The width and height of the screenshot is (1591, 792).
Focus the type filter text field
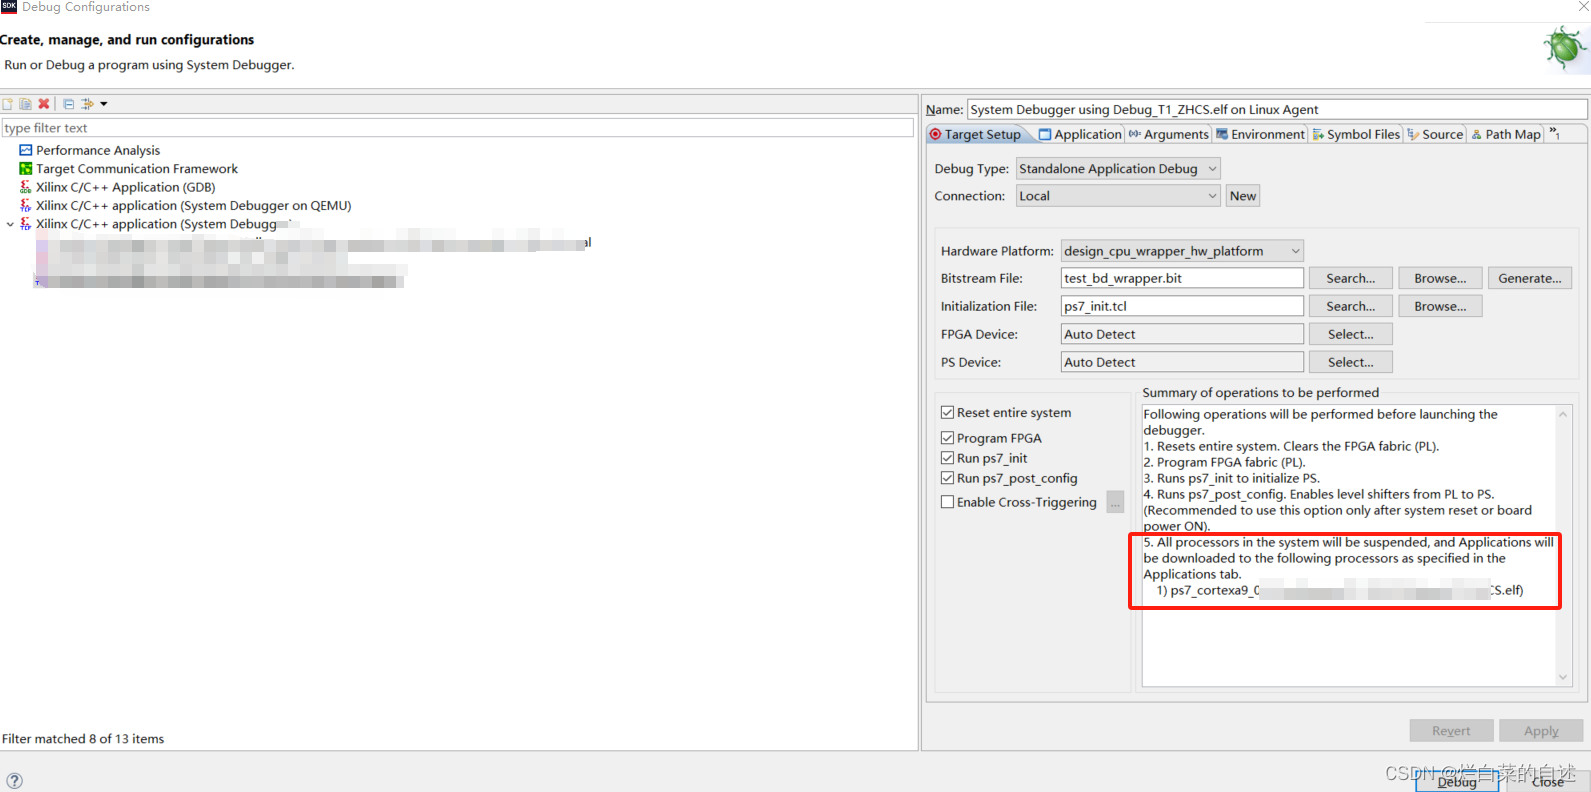[458, 128]
